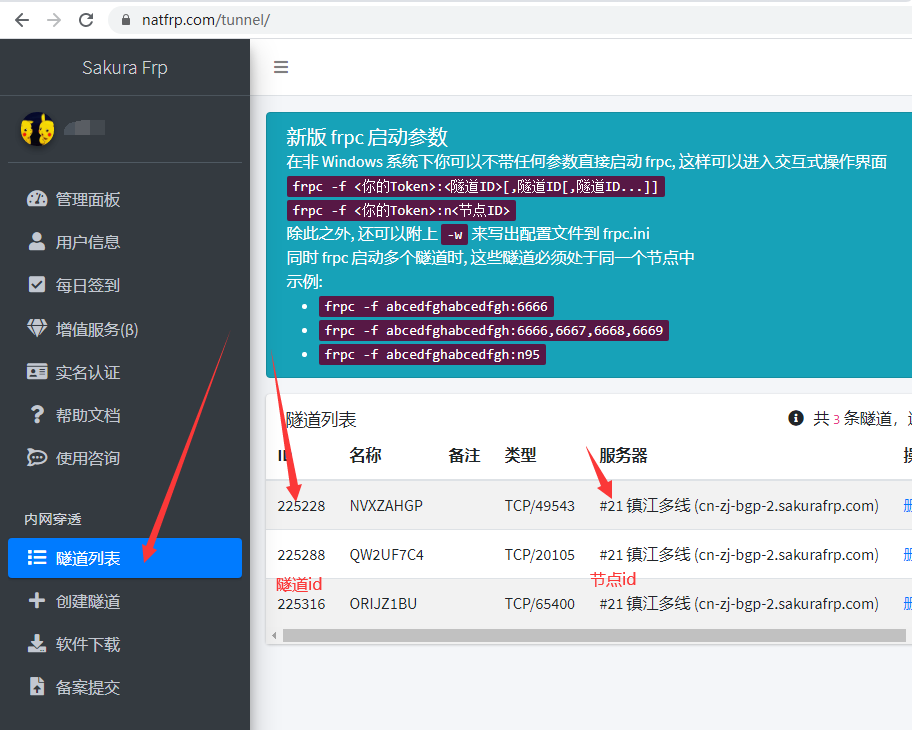Toggle sidebar with hamburger menu icon
This screenshot has width=912, height=730.
pyautogui.click(x=281, y=67)
